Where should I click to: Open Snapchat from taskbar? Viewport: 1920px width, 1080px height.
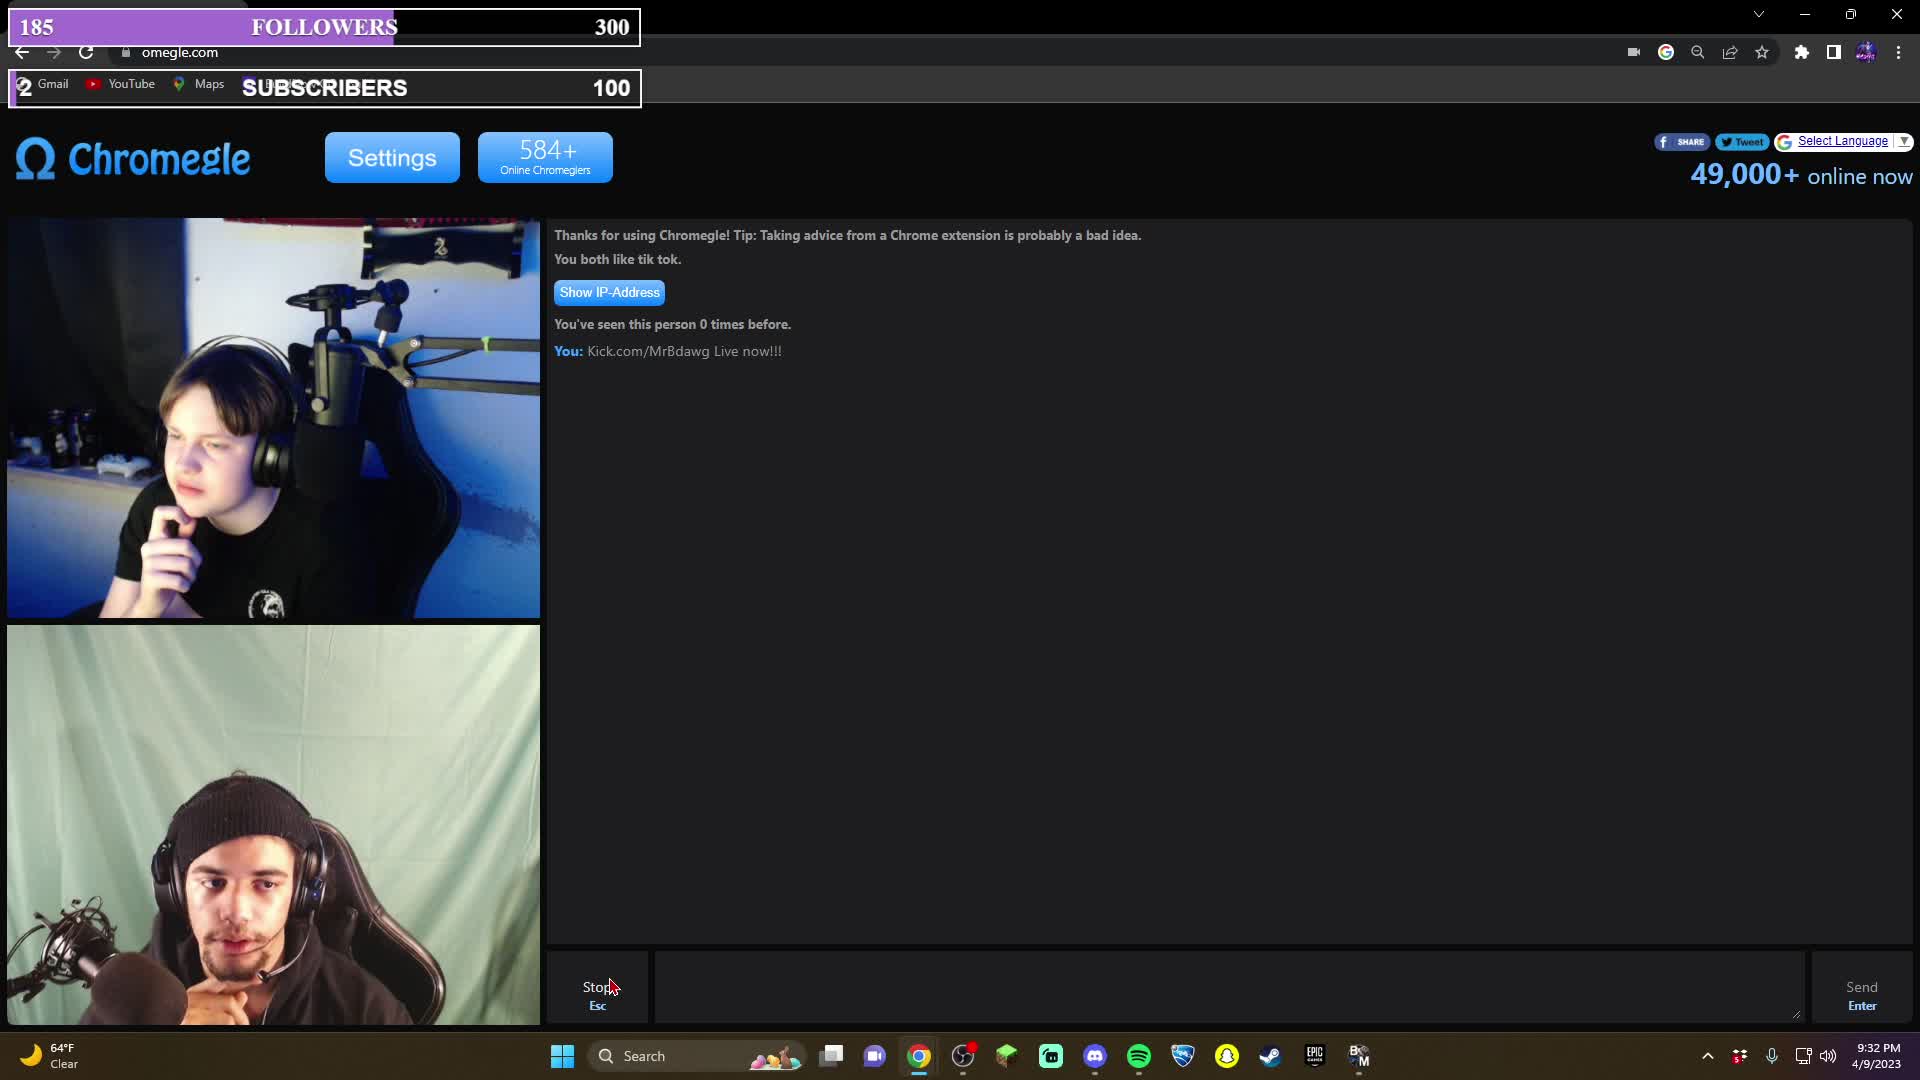coord(1227,1056)
